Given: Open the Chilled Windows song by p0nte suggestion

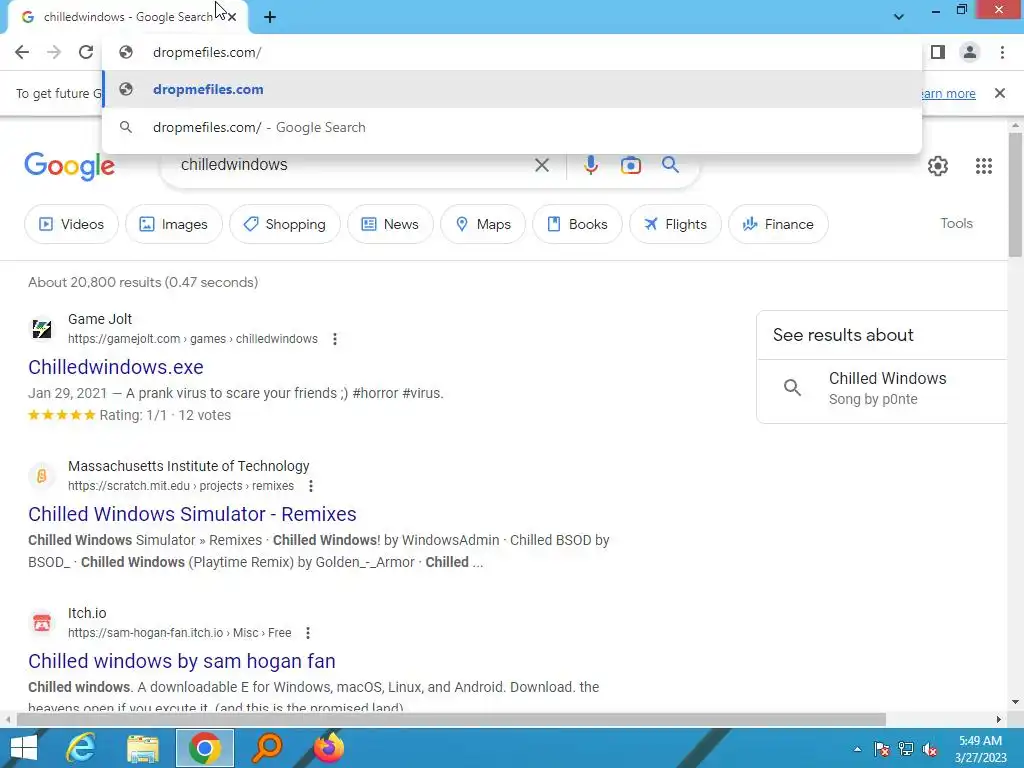Looking at the screenshot, I should 882,389.
